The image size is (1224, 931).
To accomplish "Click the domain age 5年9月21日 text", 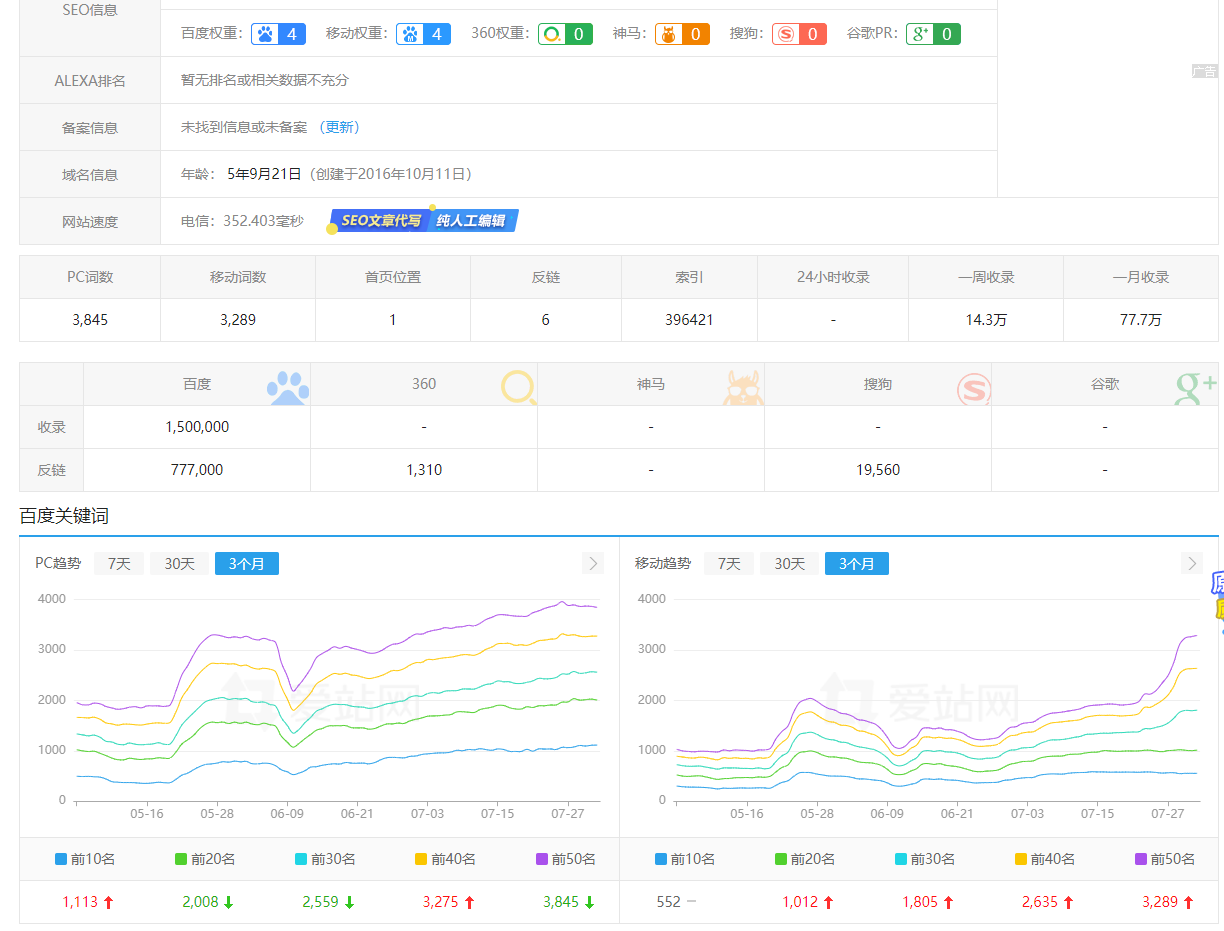I will pos(264,174).
